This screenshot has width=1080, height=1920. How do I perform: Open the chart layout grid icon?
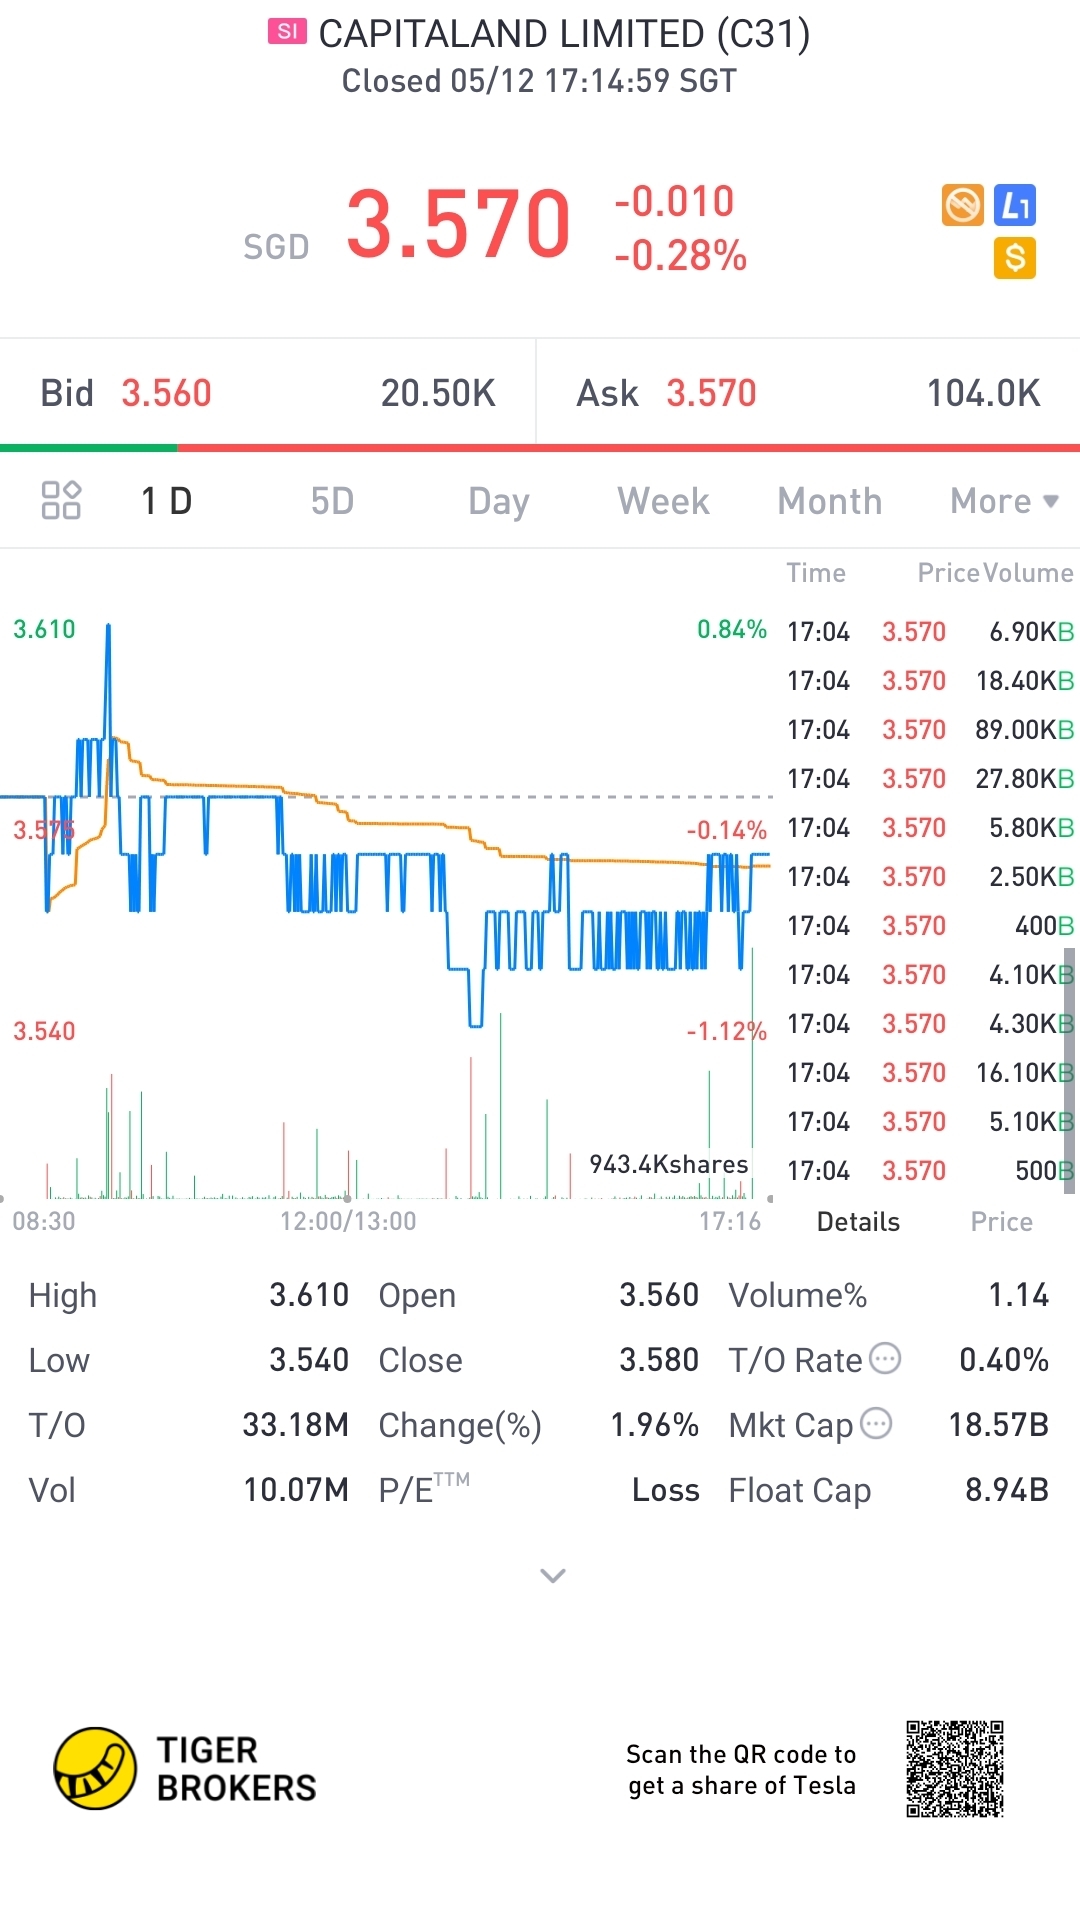tap(61, 500)
